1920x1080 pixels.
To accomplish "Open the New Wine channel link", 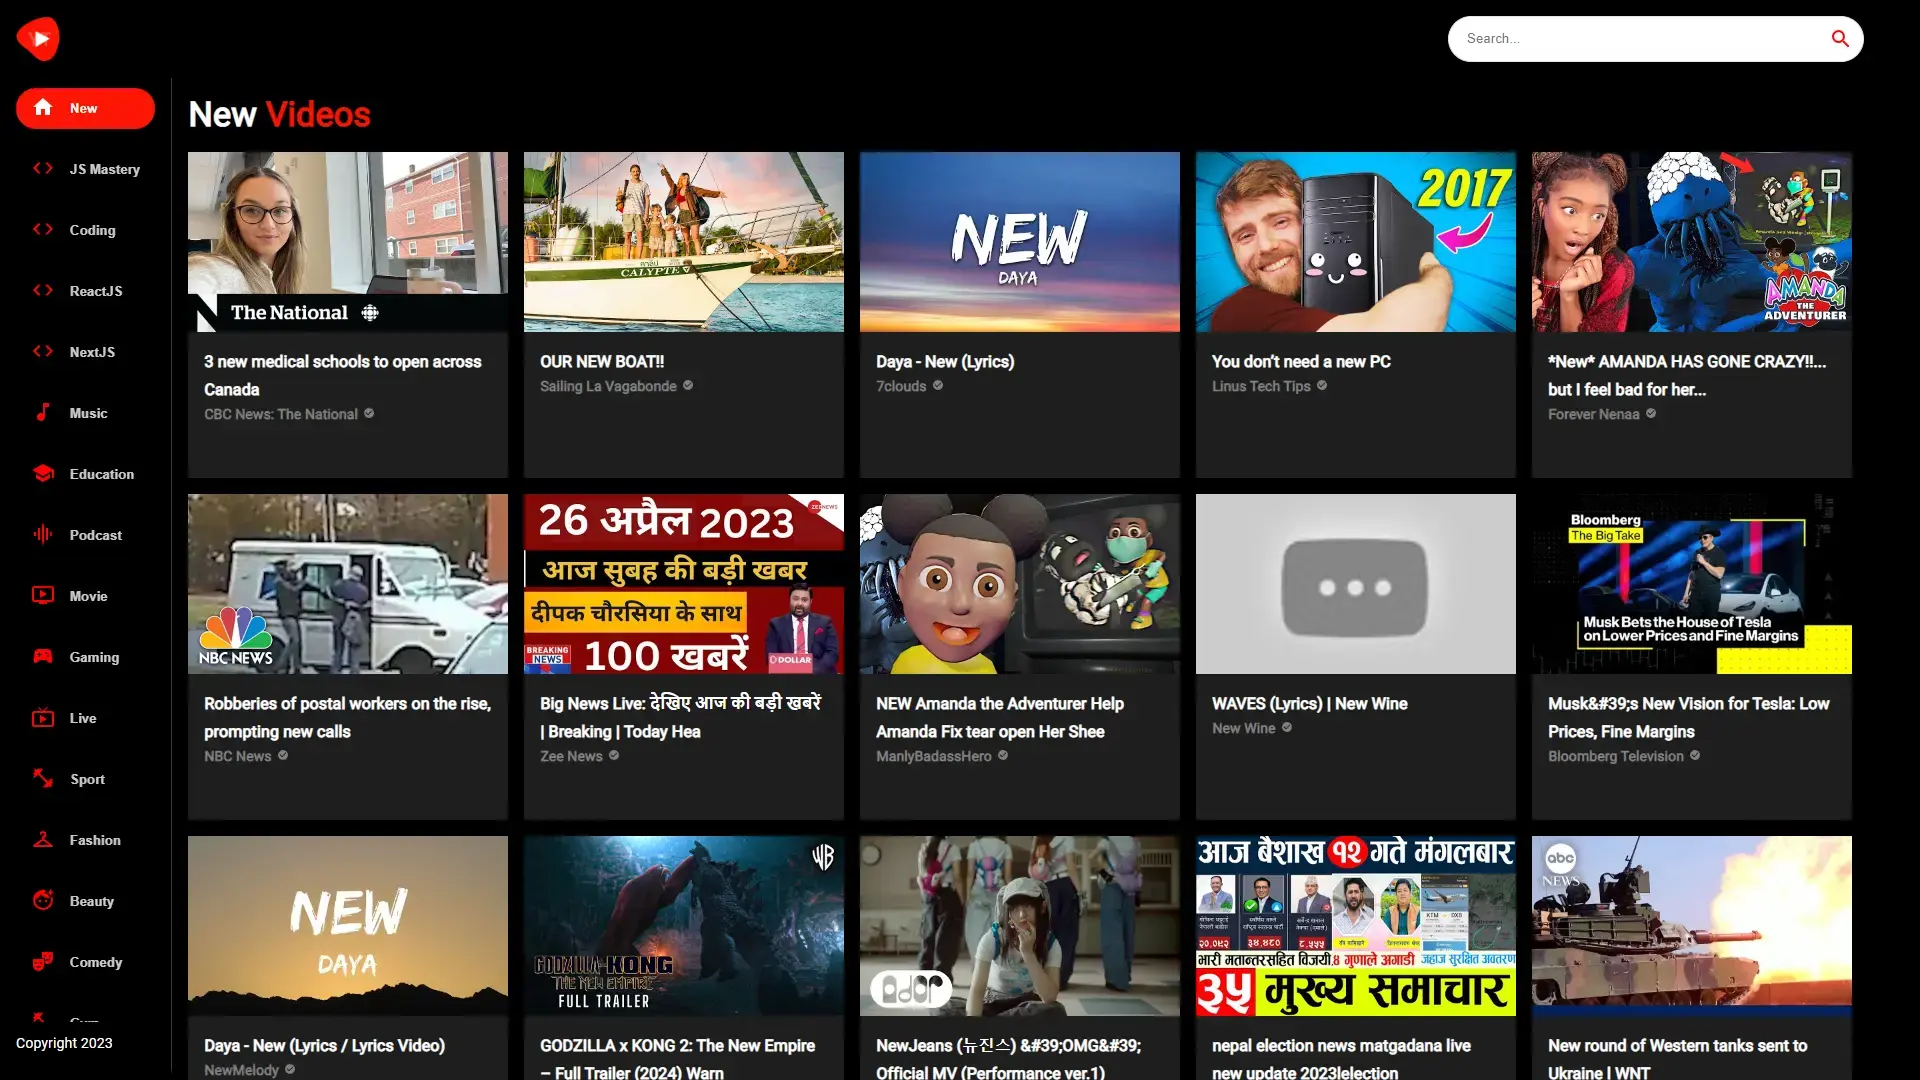I will pyautogui.click(x=1244, y=728).
